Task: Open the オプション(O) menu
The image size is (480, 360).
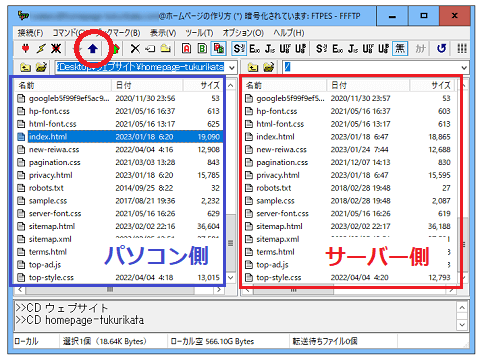Action: coord(243,33)
